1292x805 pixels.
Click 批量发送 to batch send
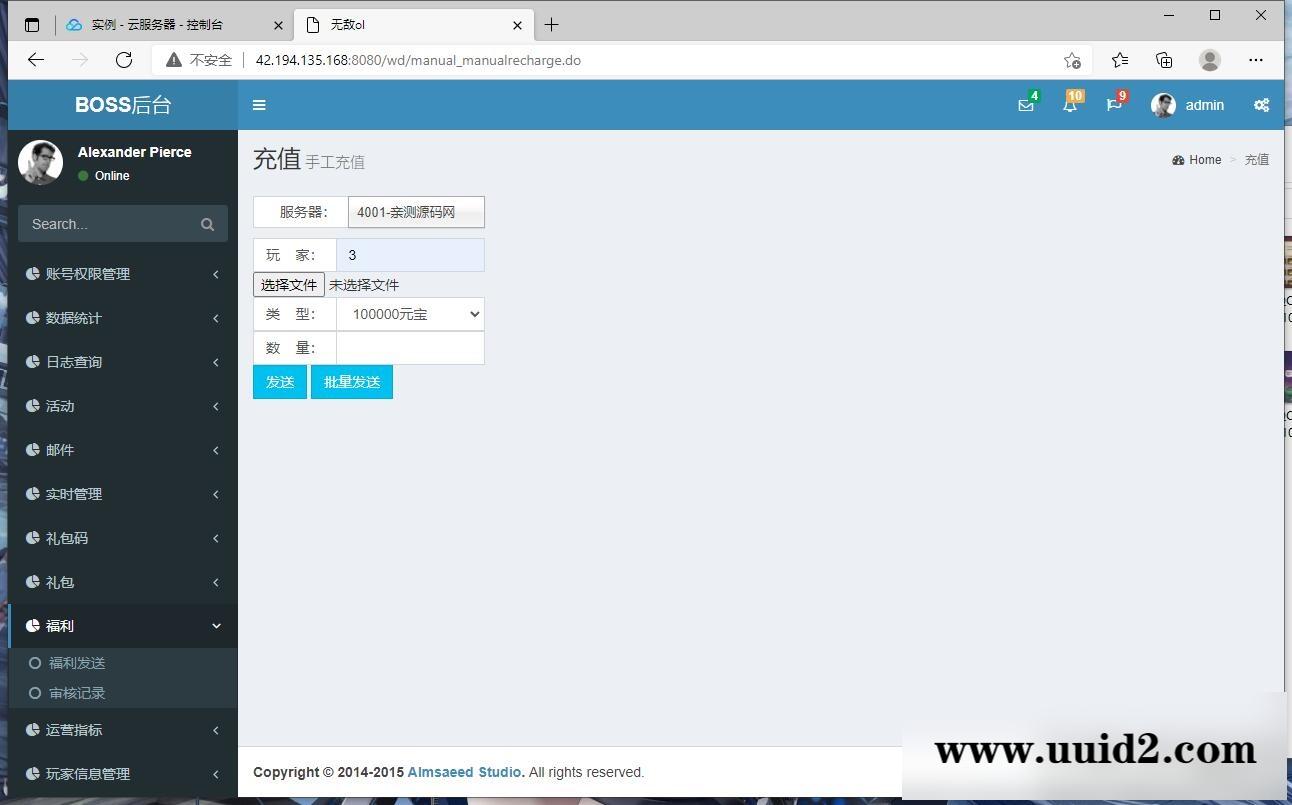tap(352, 381)
